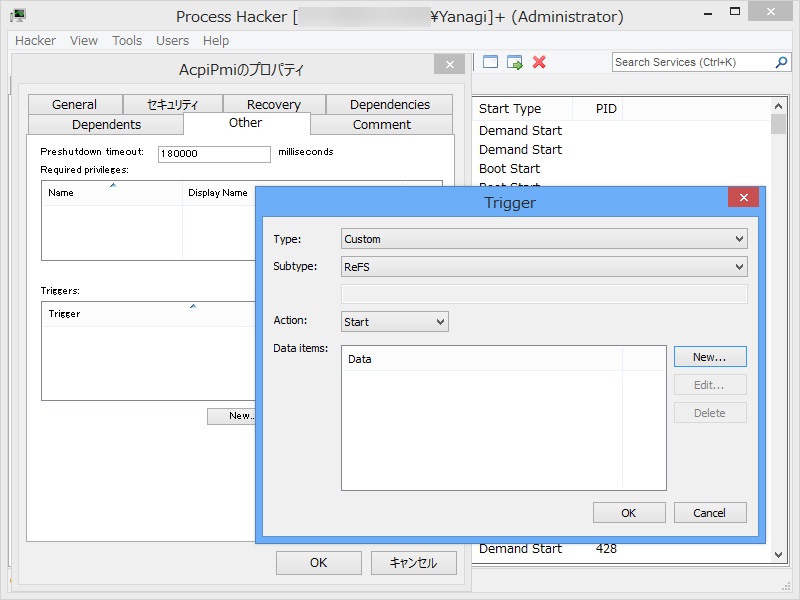Click the キャンセル button in properties window
800x600 pixels.
[413, 563]
